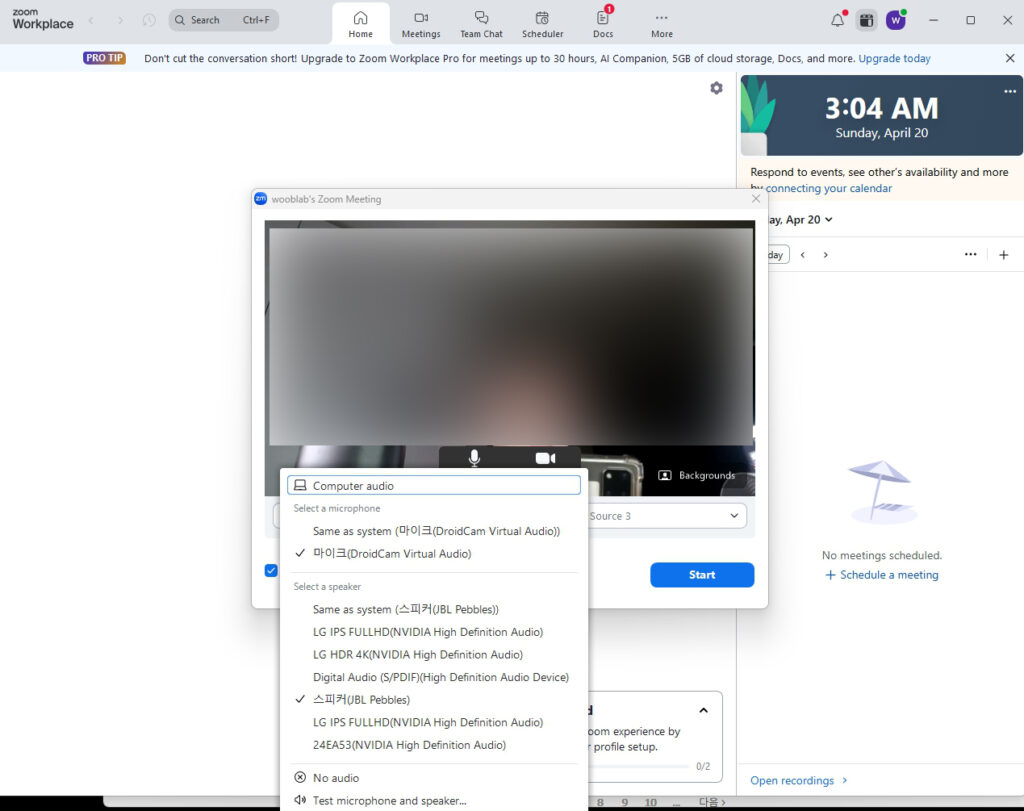
Task: Start the meeting
Action: click(702, 575)
